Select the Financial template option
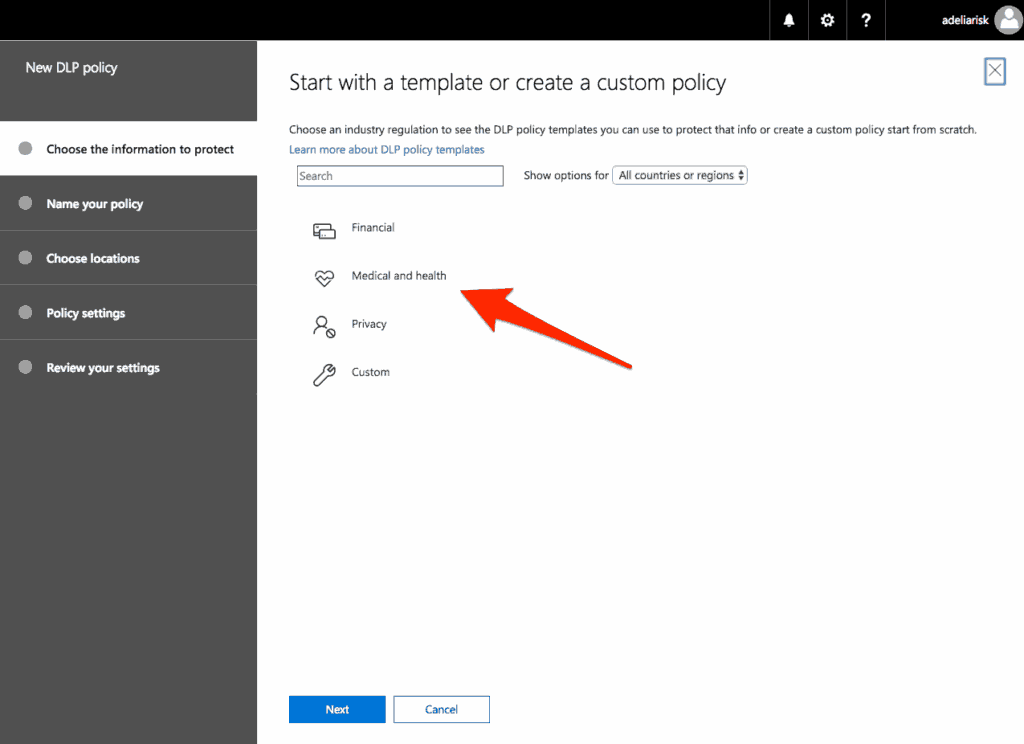Image resolution: width=1024 pixels, height=744 pixels. [x=372, y=228]
